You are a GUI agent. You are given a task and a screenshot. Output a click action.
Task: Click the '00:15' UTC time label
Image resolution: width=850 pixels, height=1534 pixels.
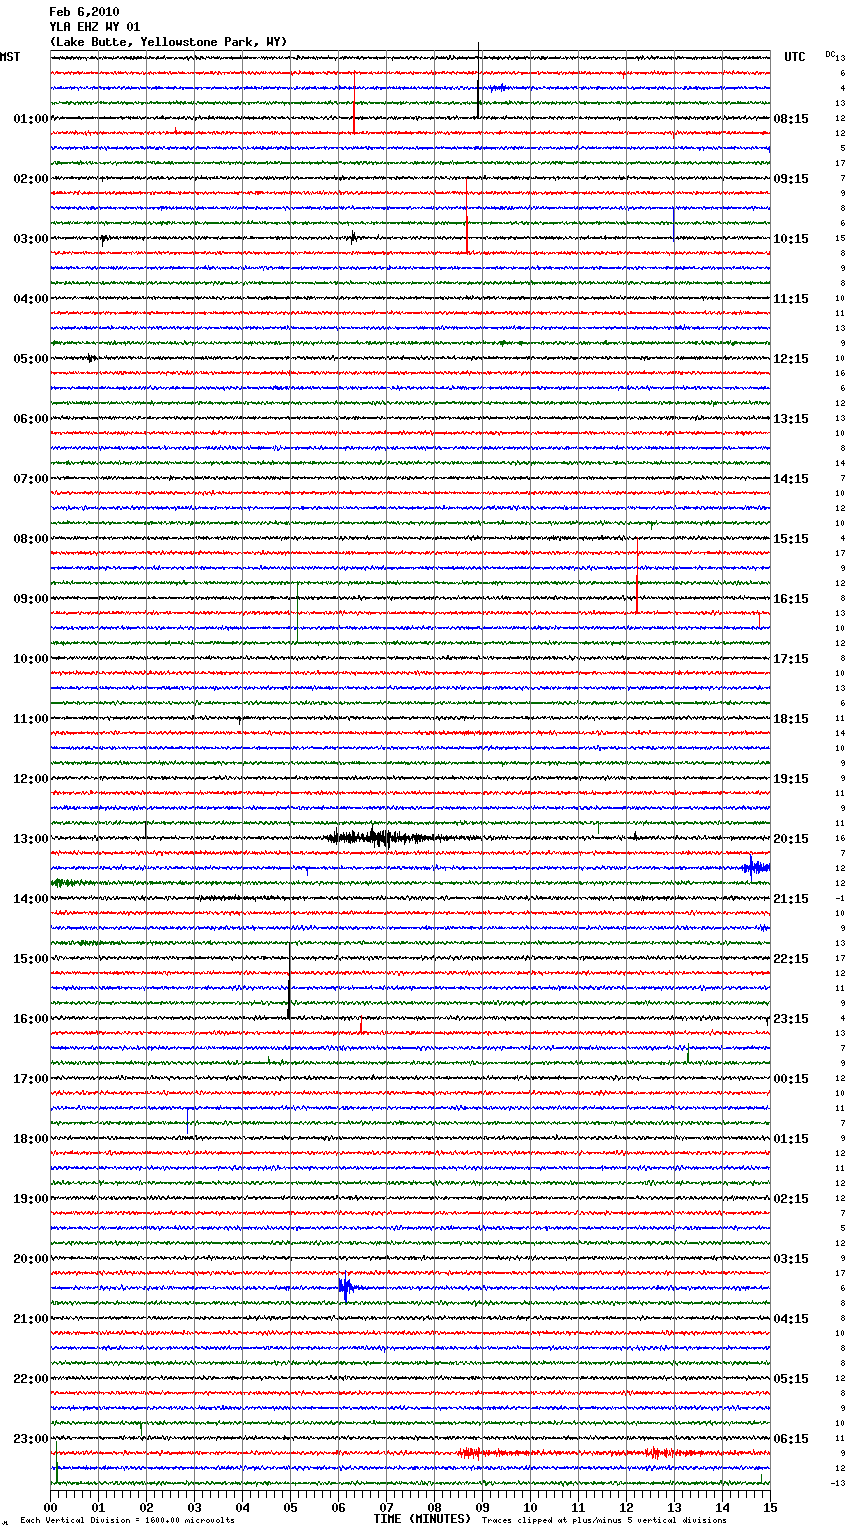pyautogui.click(x=791, y=1079)
